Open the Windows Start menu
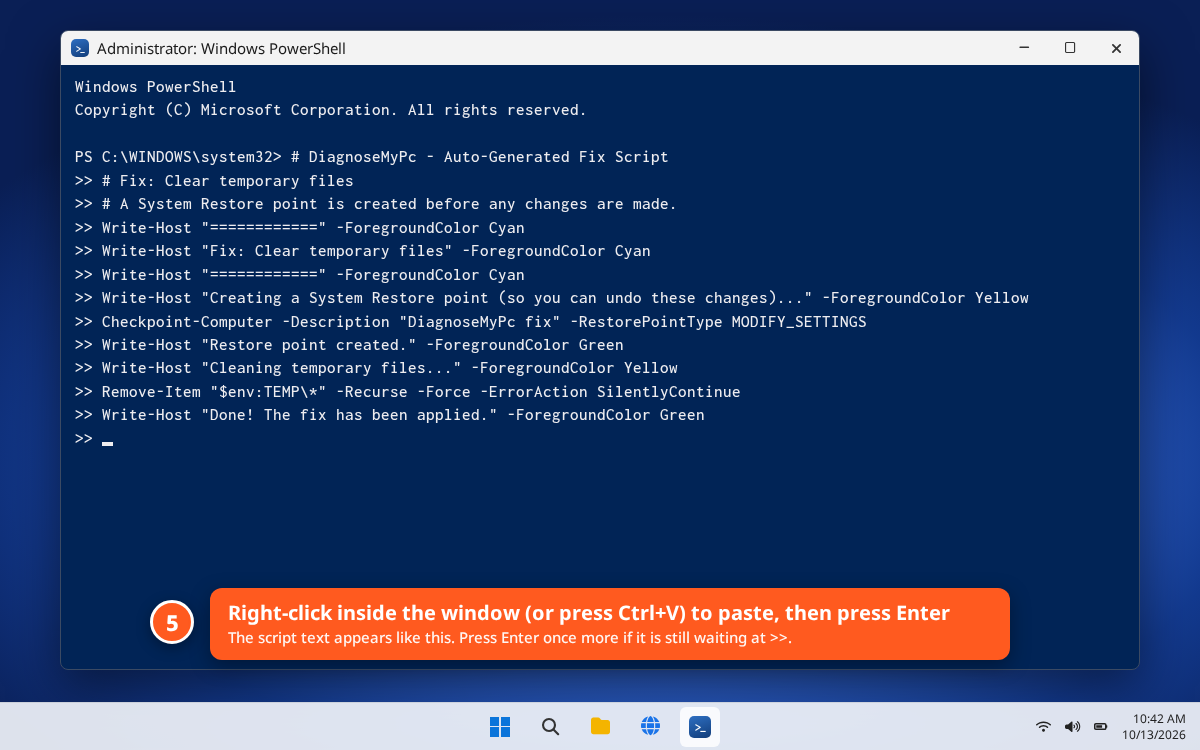Screen dimensions: 1200x750 coord(500,727)
